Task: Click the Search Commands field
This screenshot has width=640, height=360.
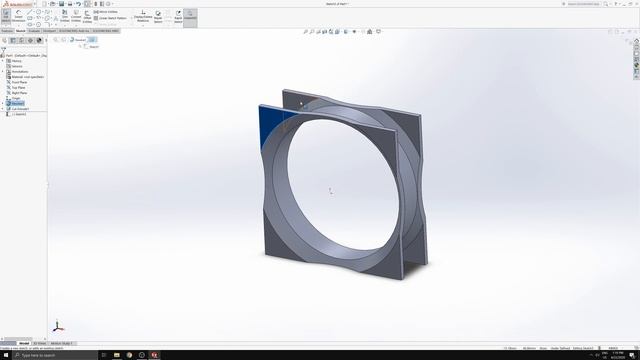Action: [x=584, y=4]
